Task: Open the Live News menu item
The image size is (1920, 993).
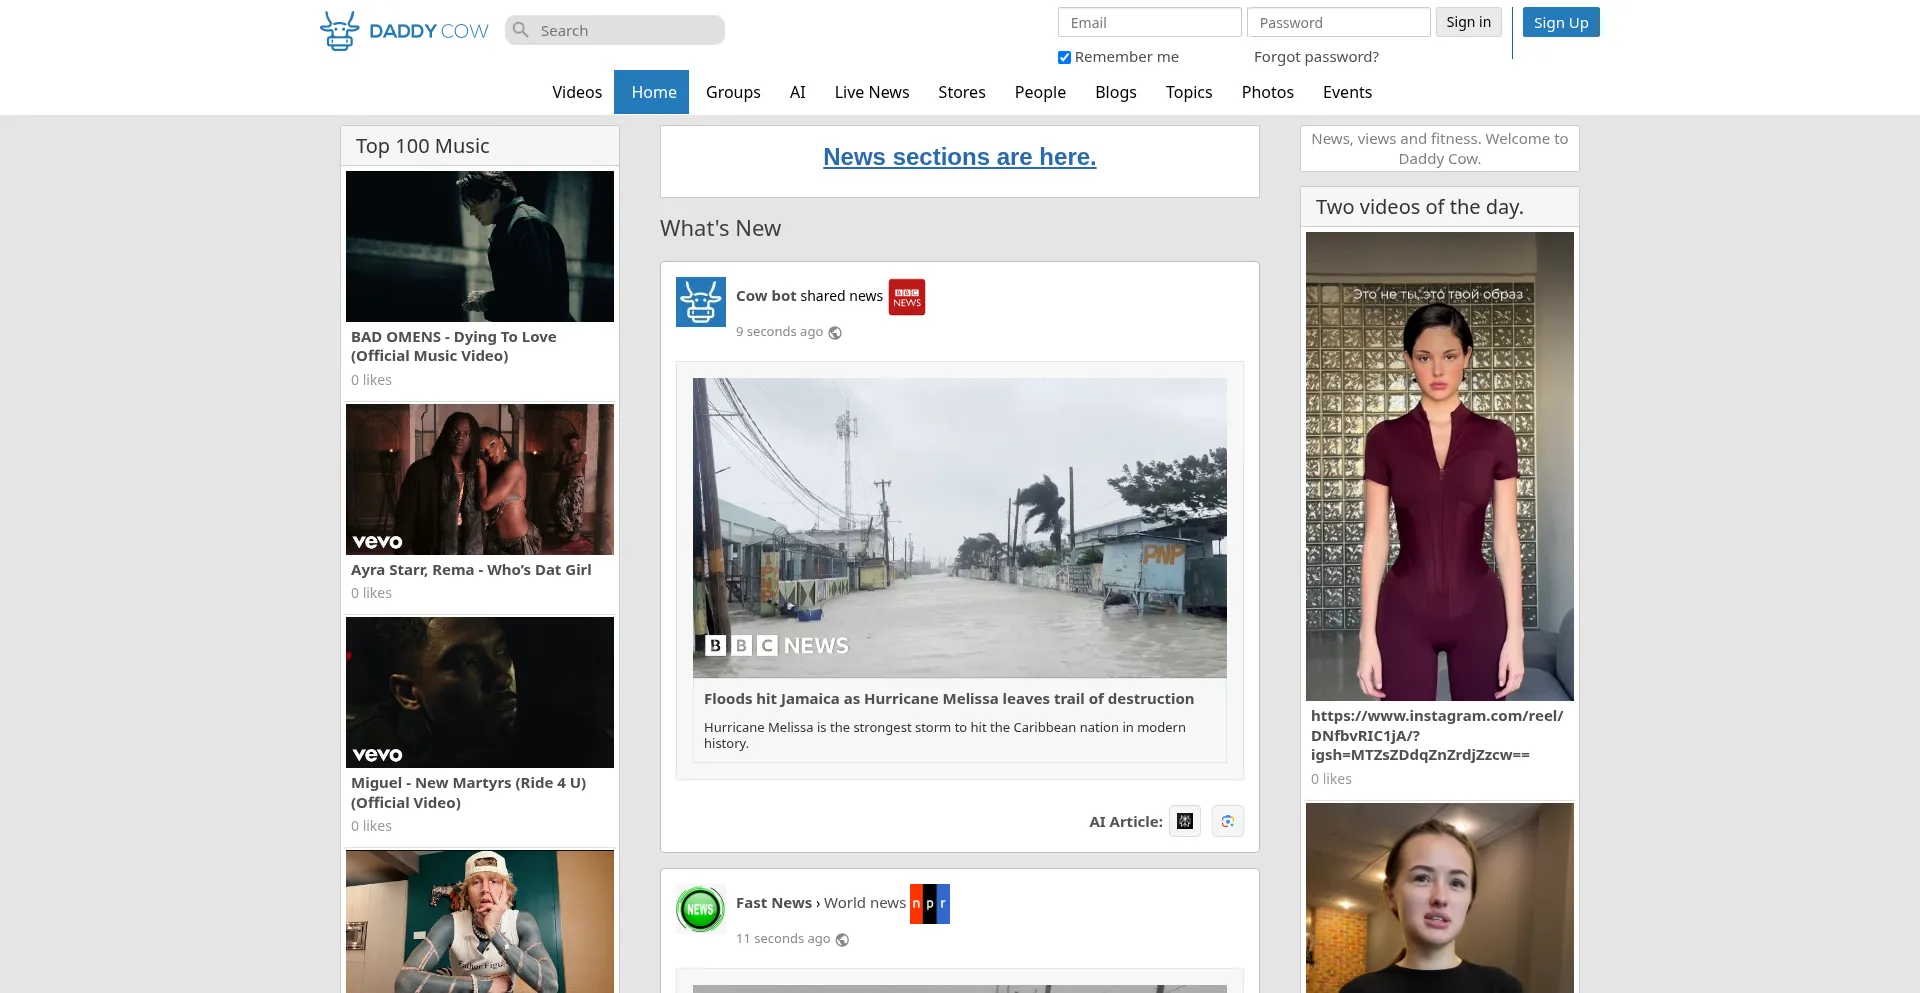Action: pos(871,92)
